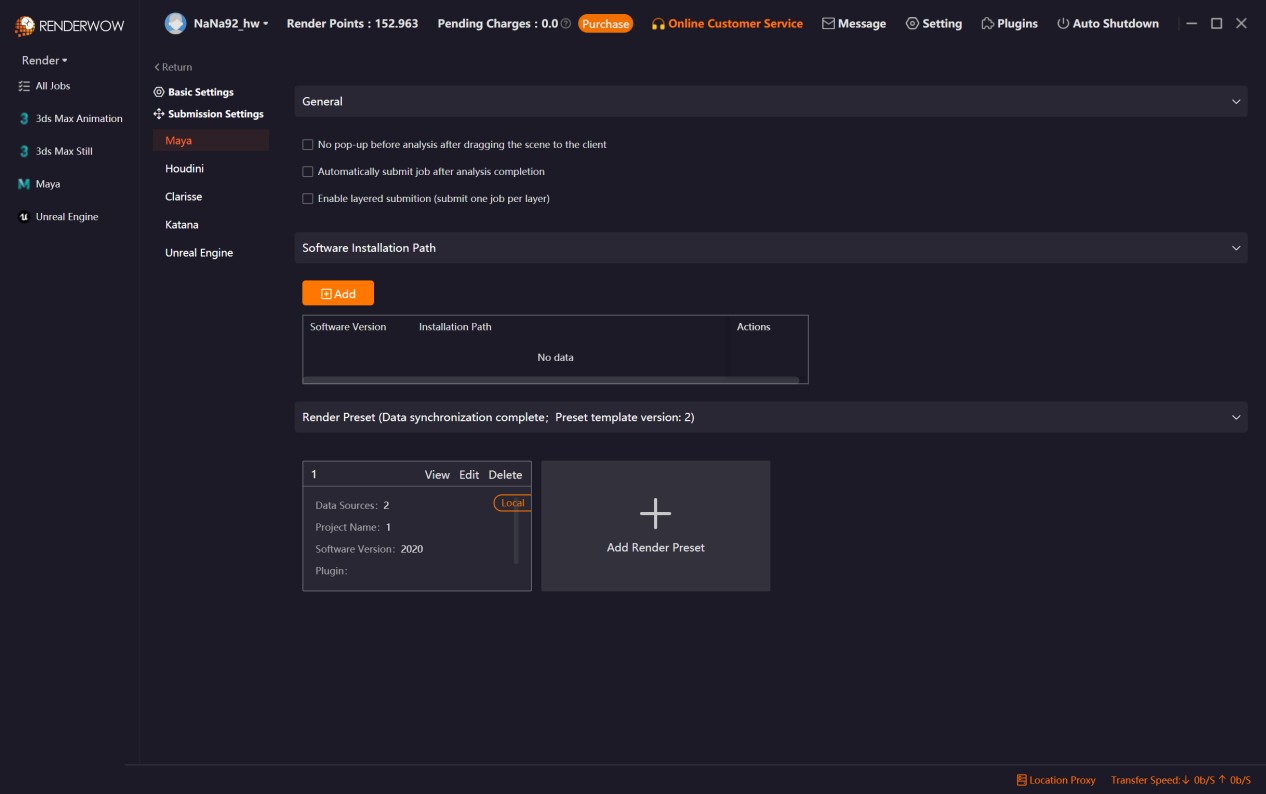Click the All Jobs list icon
The image size is (1266, 794).
(x=25, y=86)
